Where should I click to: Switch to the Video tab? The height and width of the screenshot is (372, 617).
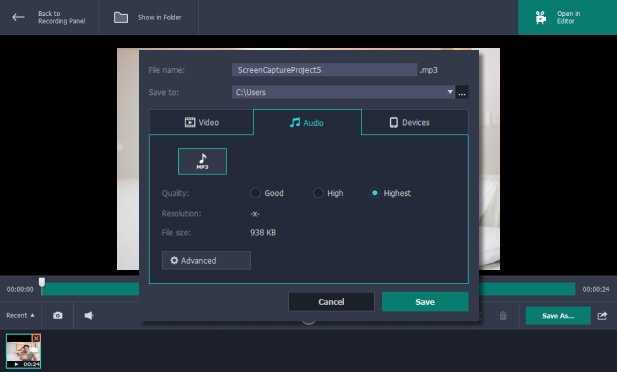click(201, 122)
